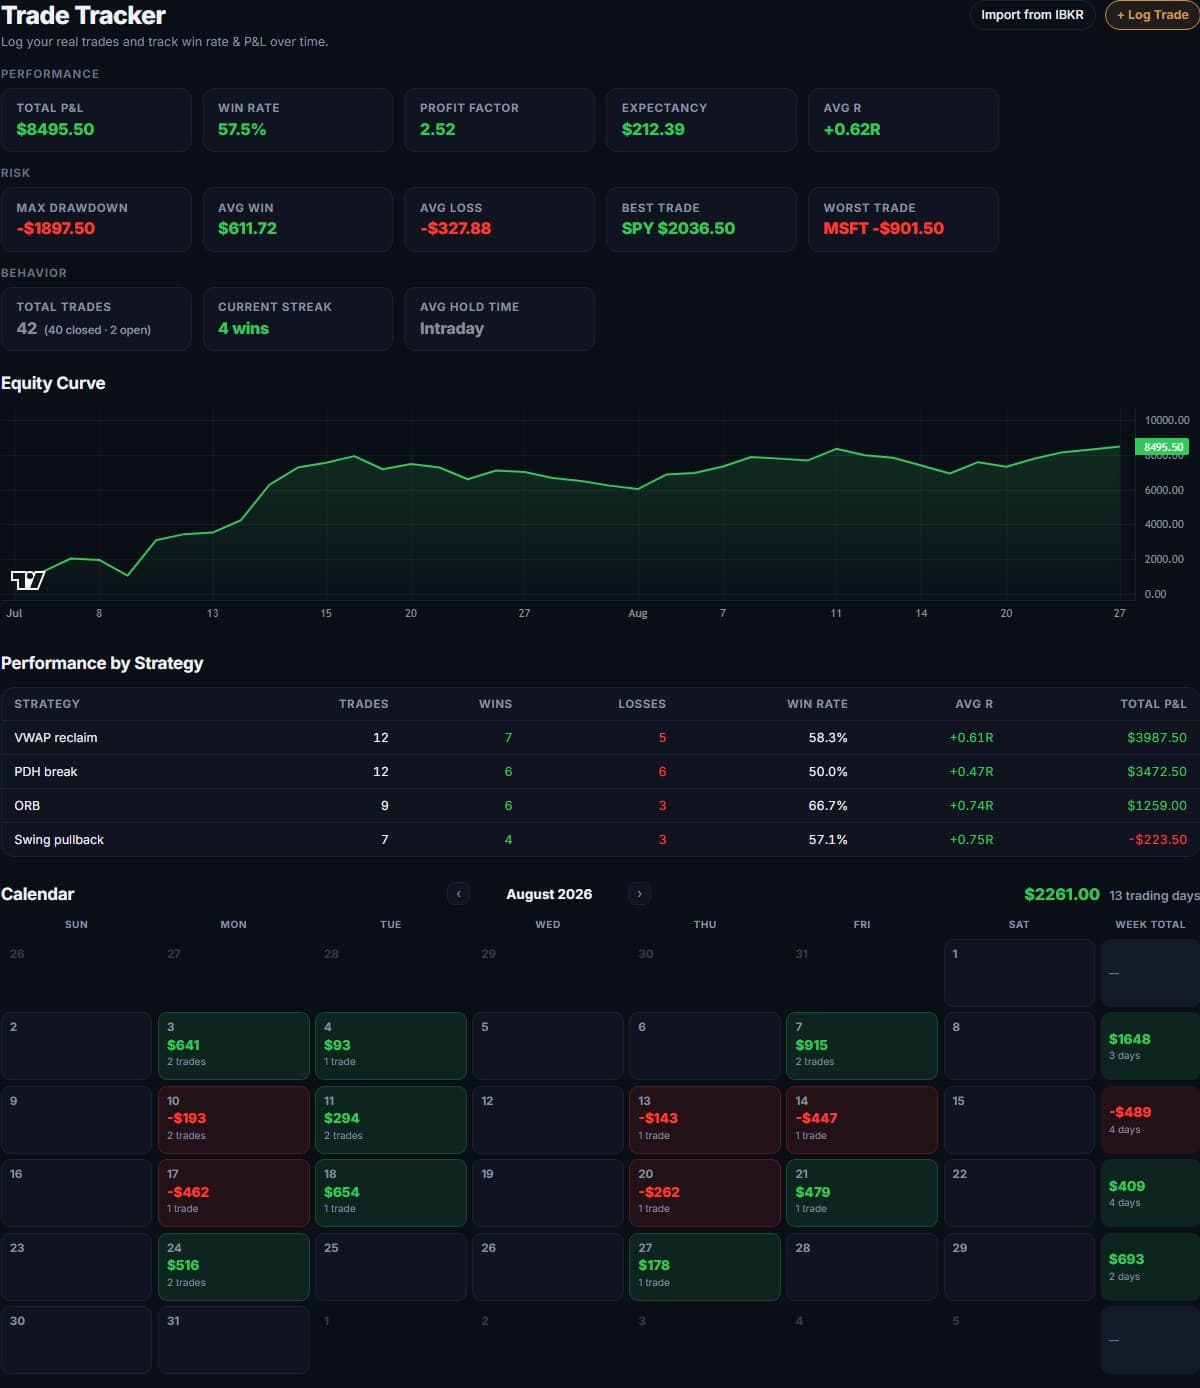Click the Total Trades card 42
The image size is (1200, 1388).
tap(96, 319)
